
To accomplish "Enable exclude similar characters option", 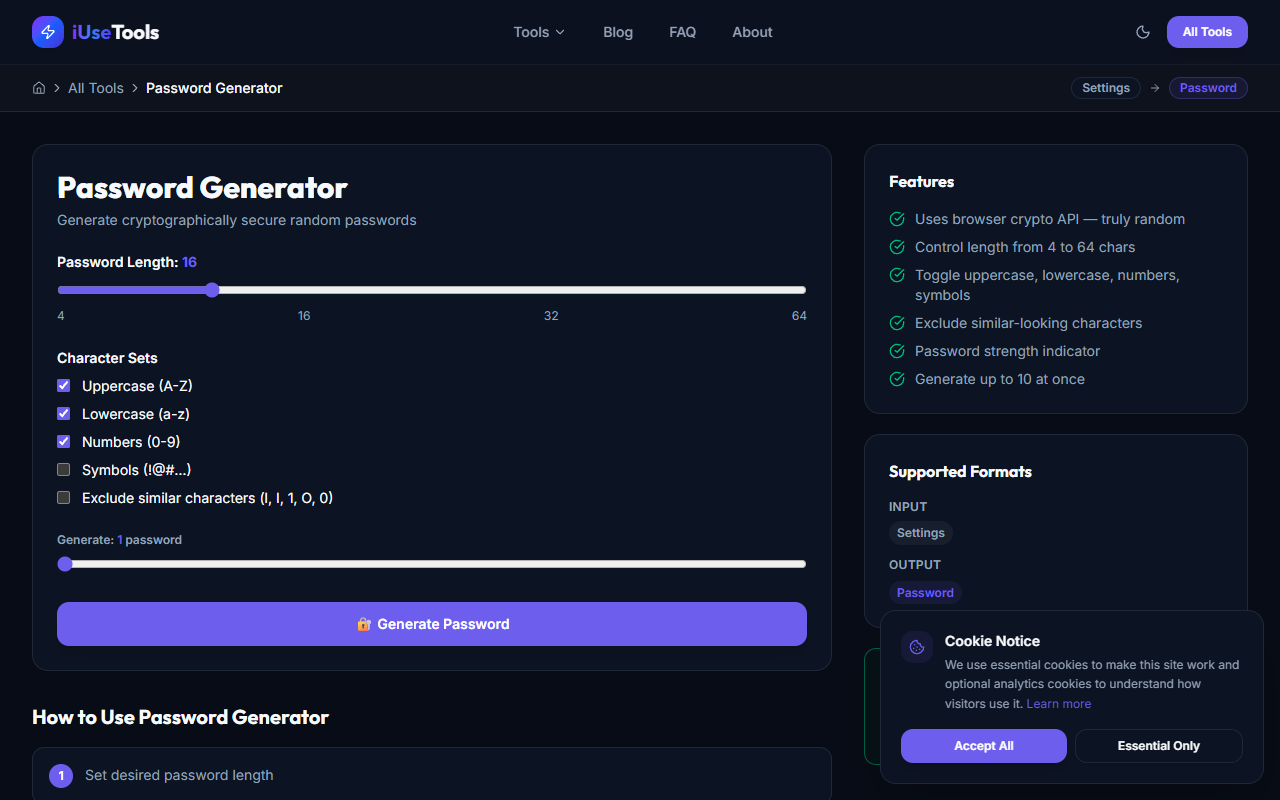I will click(x=63, y=497).
